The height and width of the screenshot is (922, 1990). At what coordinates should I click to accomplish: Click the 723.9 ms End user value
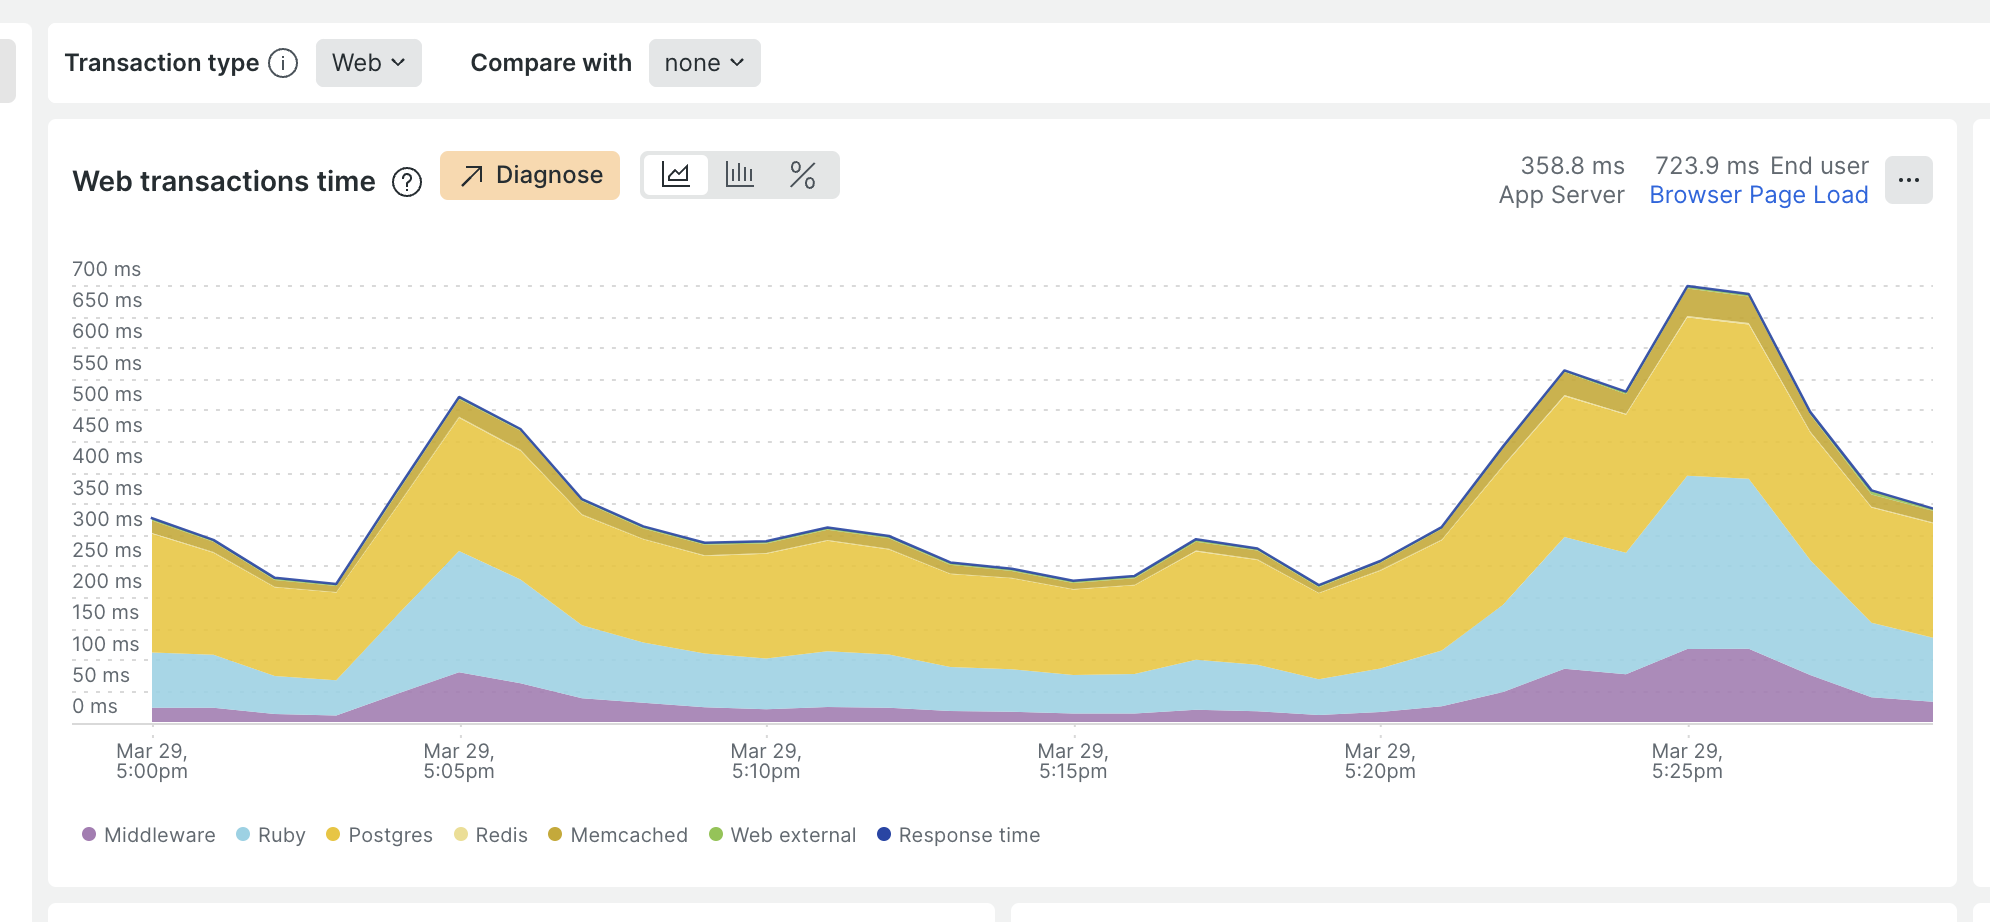tap(1762, 166)
